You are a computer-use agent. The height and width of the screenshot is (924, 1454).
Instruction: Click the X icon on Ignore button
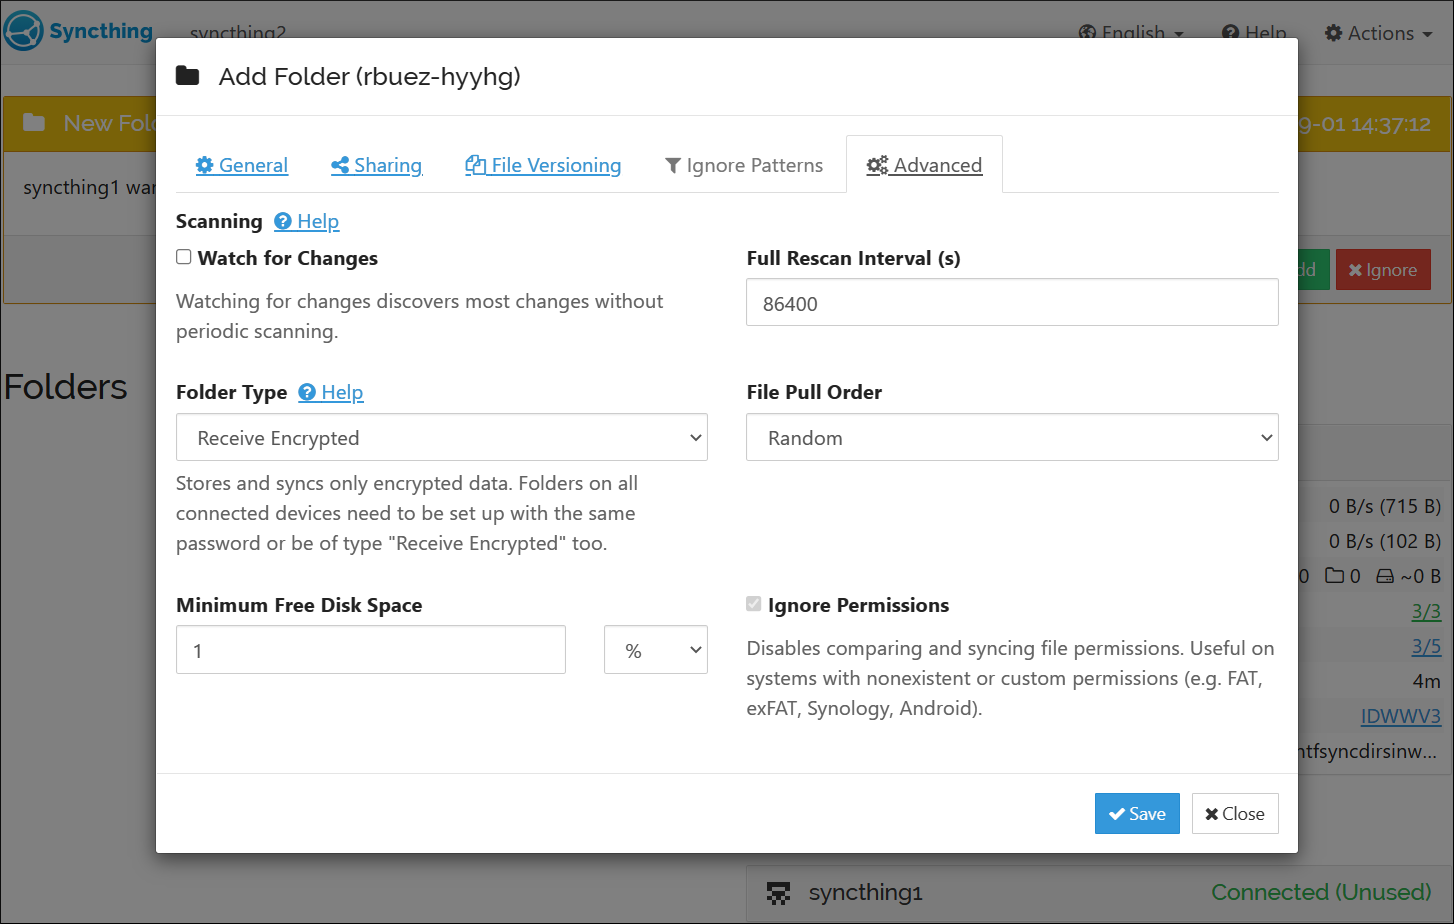point(1355,270)
